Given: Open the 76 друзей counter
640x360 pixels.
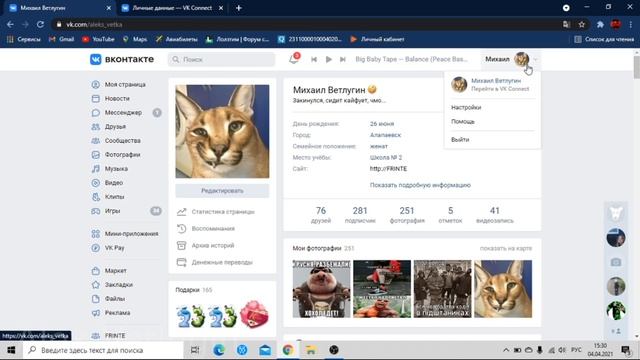Looking at the screenshot, I should coord(321,215).
